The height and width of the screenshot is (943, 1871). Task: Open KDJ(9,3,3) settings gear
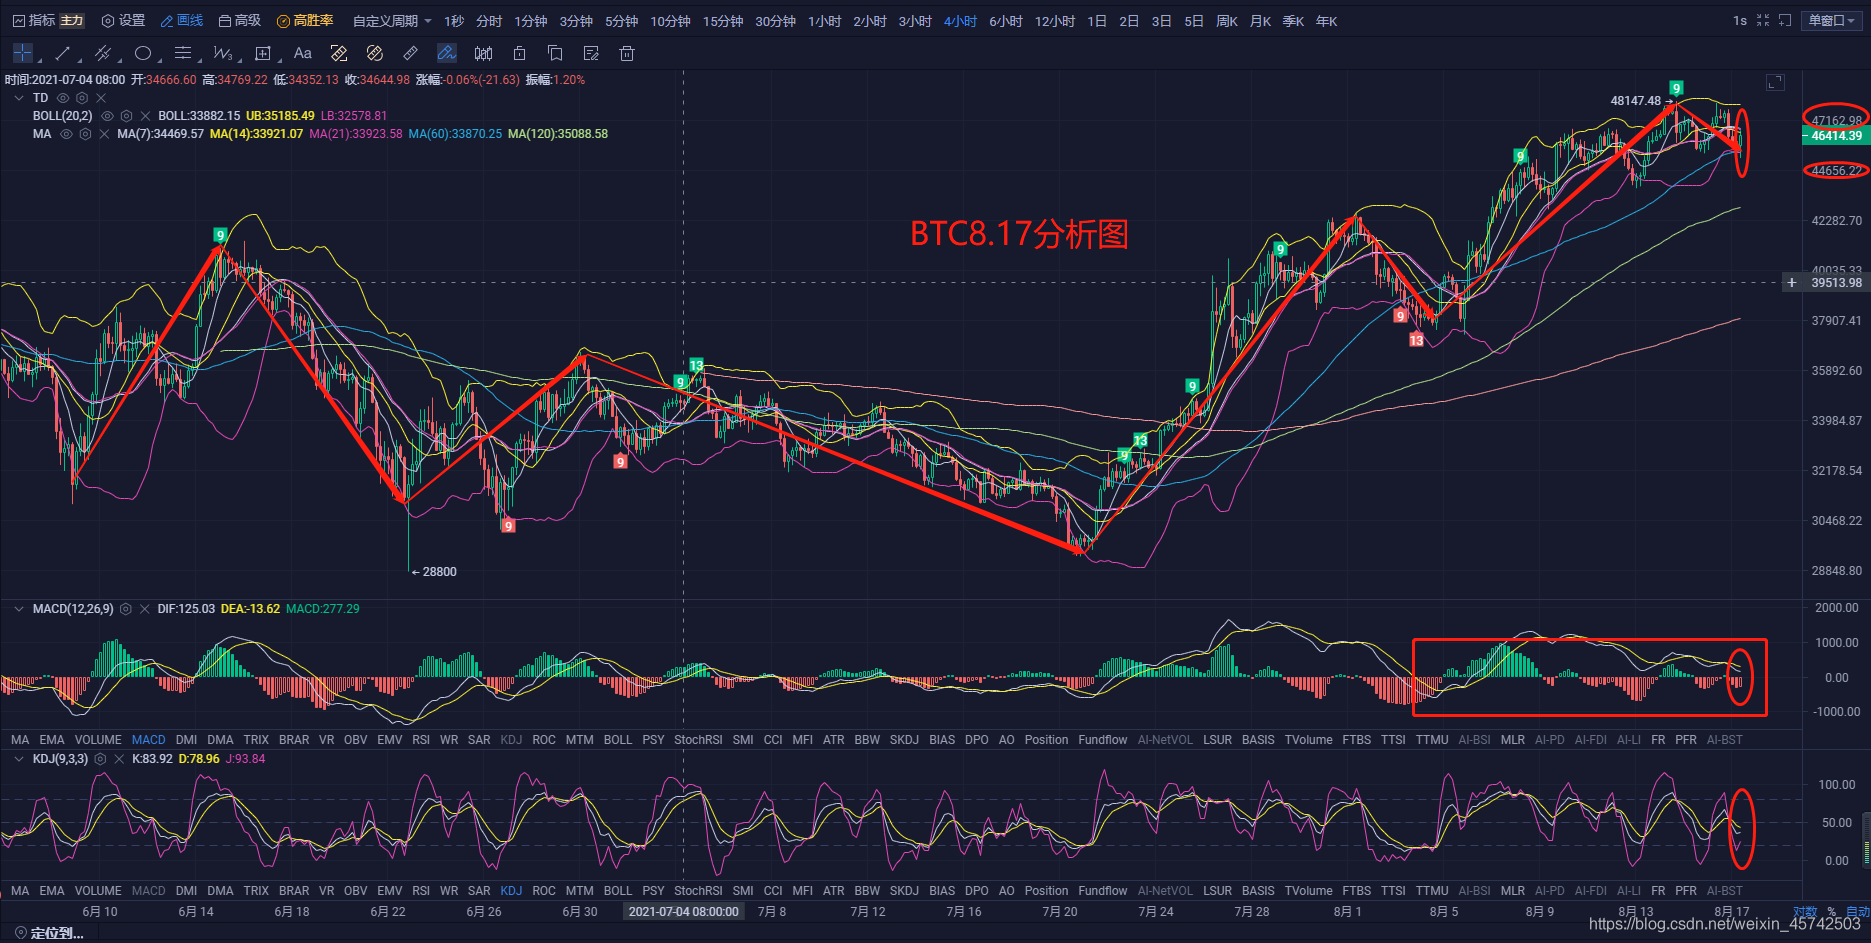click(100, 759)
